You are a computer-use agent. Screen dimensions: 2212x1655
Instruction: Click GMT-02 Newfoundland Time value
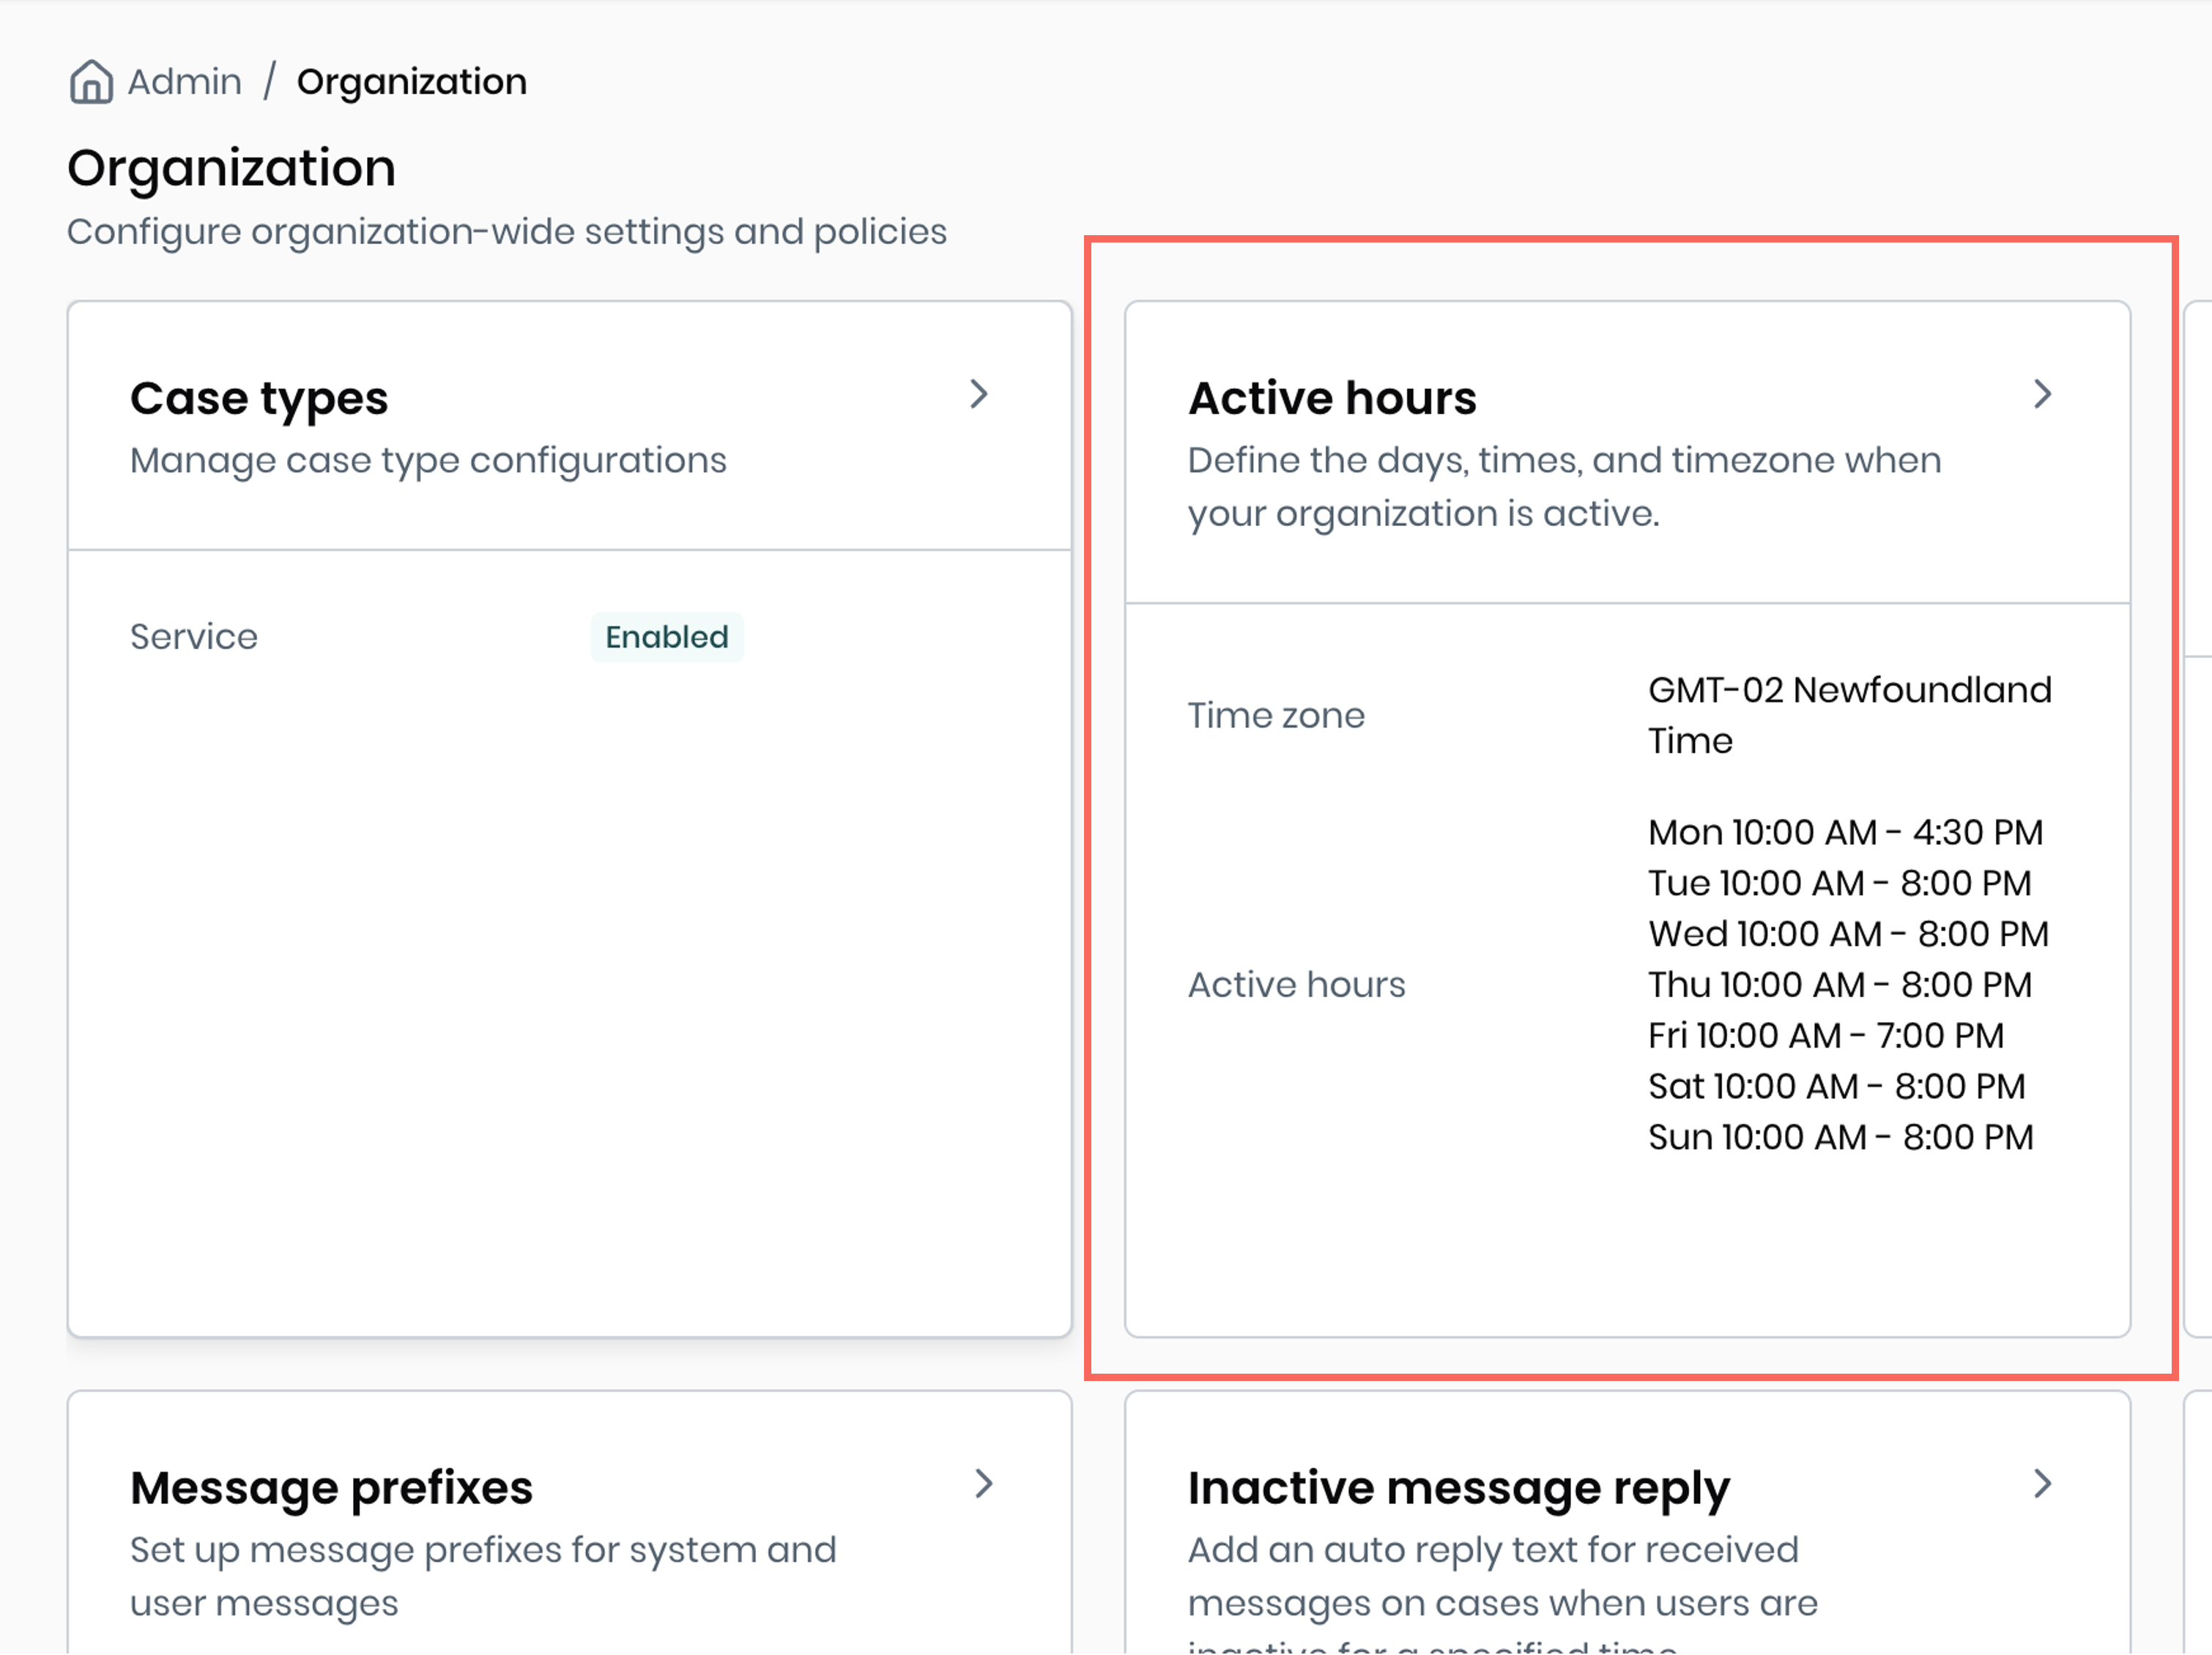(1850, 715)
